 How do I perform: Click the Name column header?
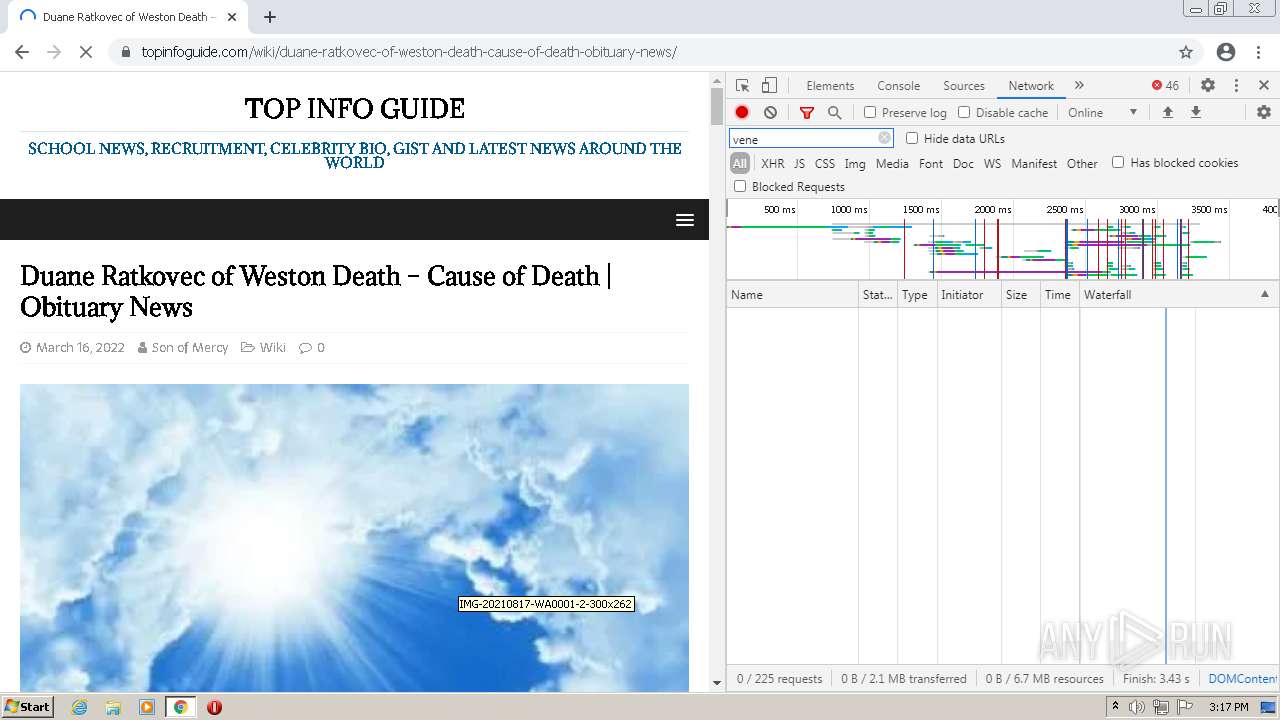pyautogui.click(x=792, y=295)
